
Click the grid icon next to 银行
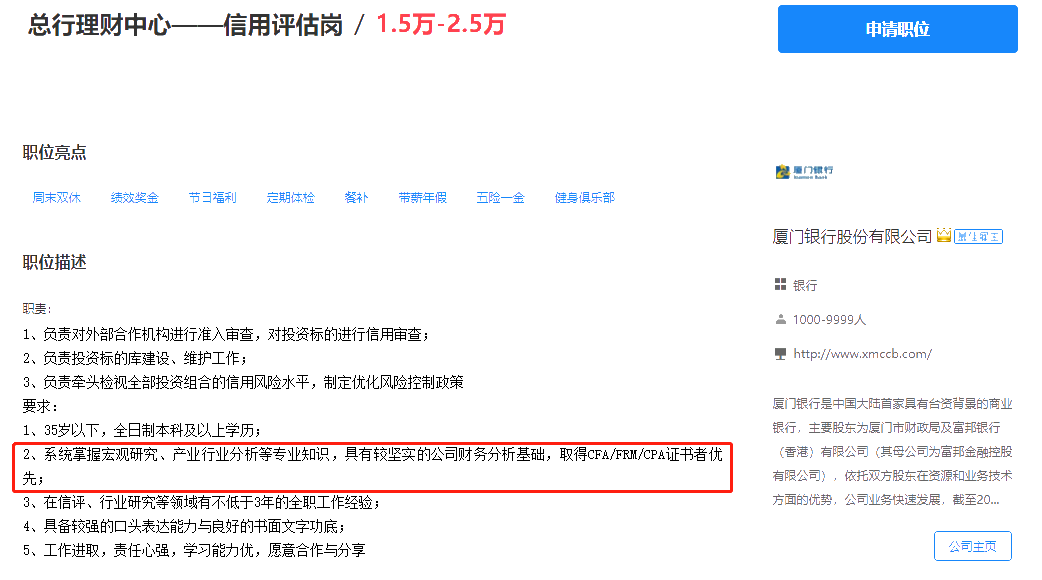click(x=782, y=284)
